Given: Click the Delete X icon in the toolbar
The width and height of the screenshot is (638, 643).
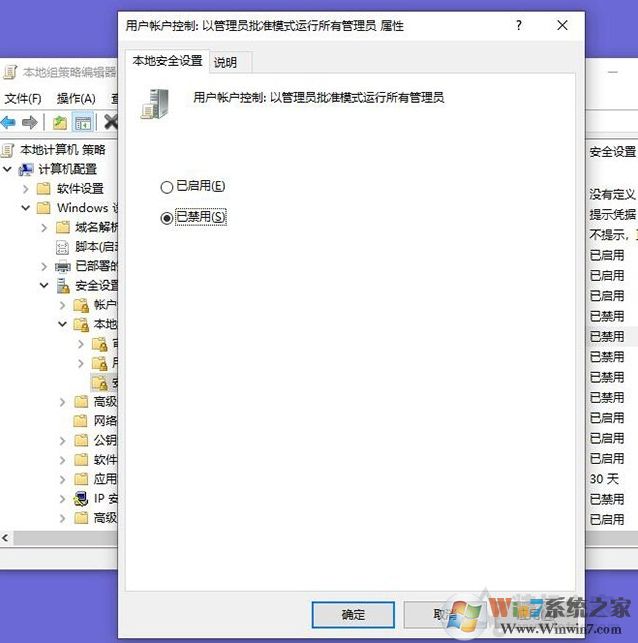Looking at the screenshot, I should coord(111,122).
